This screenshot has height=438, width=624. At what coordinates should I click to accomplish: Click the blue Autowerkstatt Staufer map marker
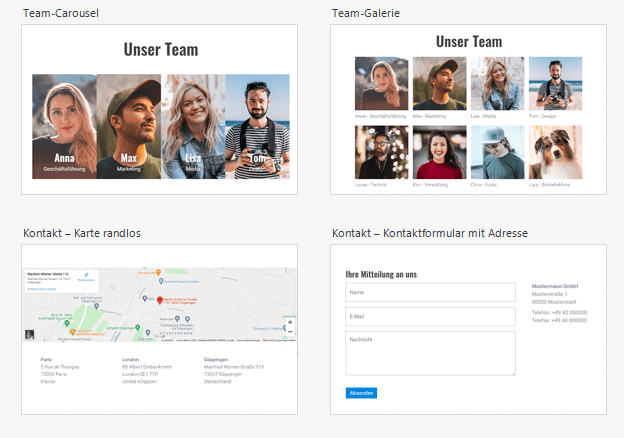(x=161, y=281)
